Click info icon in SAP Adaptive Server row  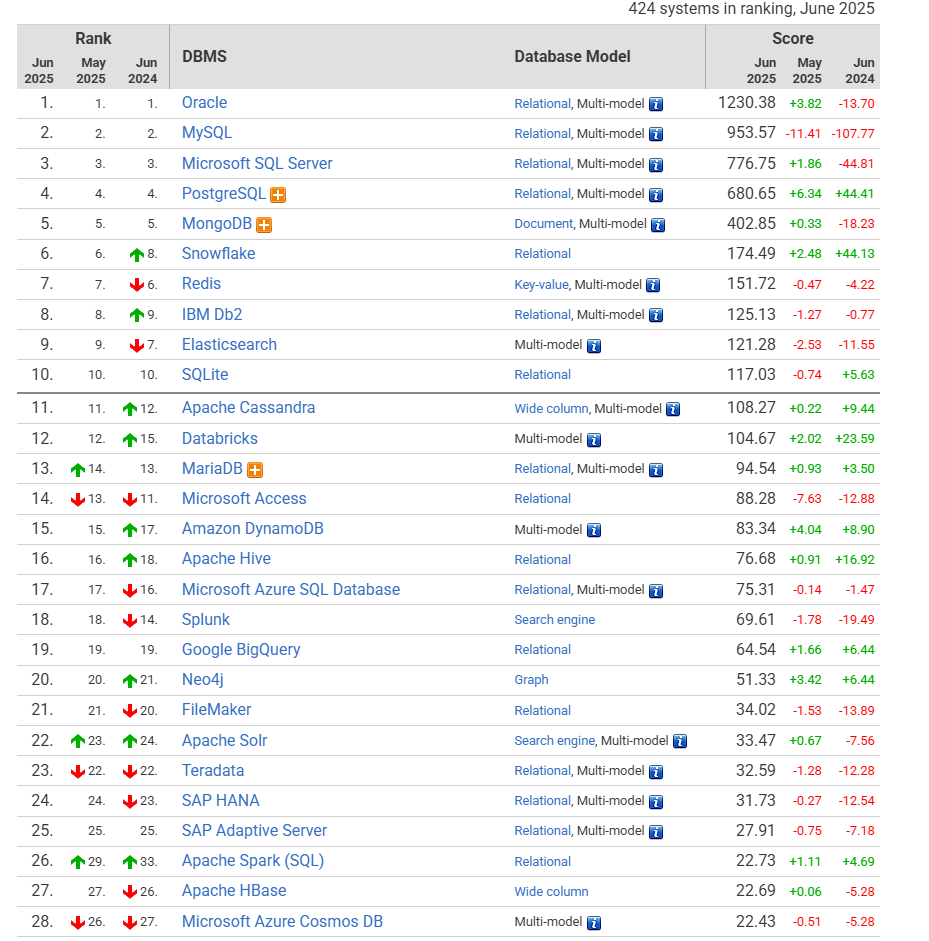656,832
